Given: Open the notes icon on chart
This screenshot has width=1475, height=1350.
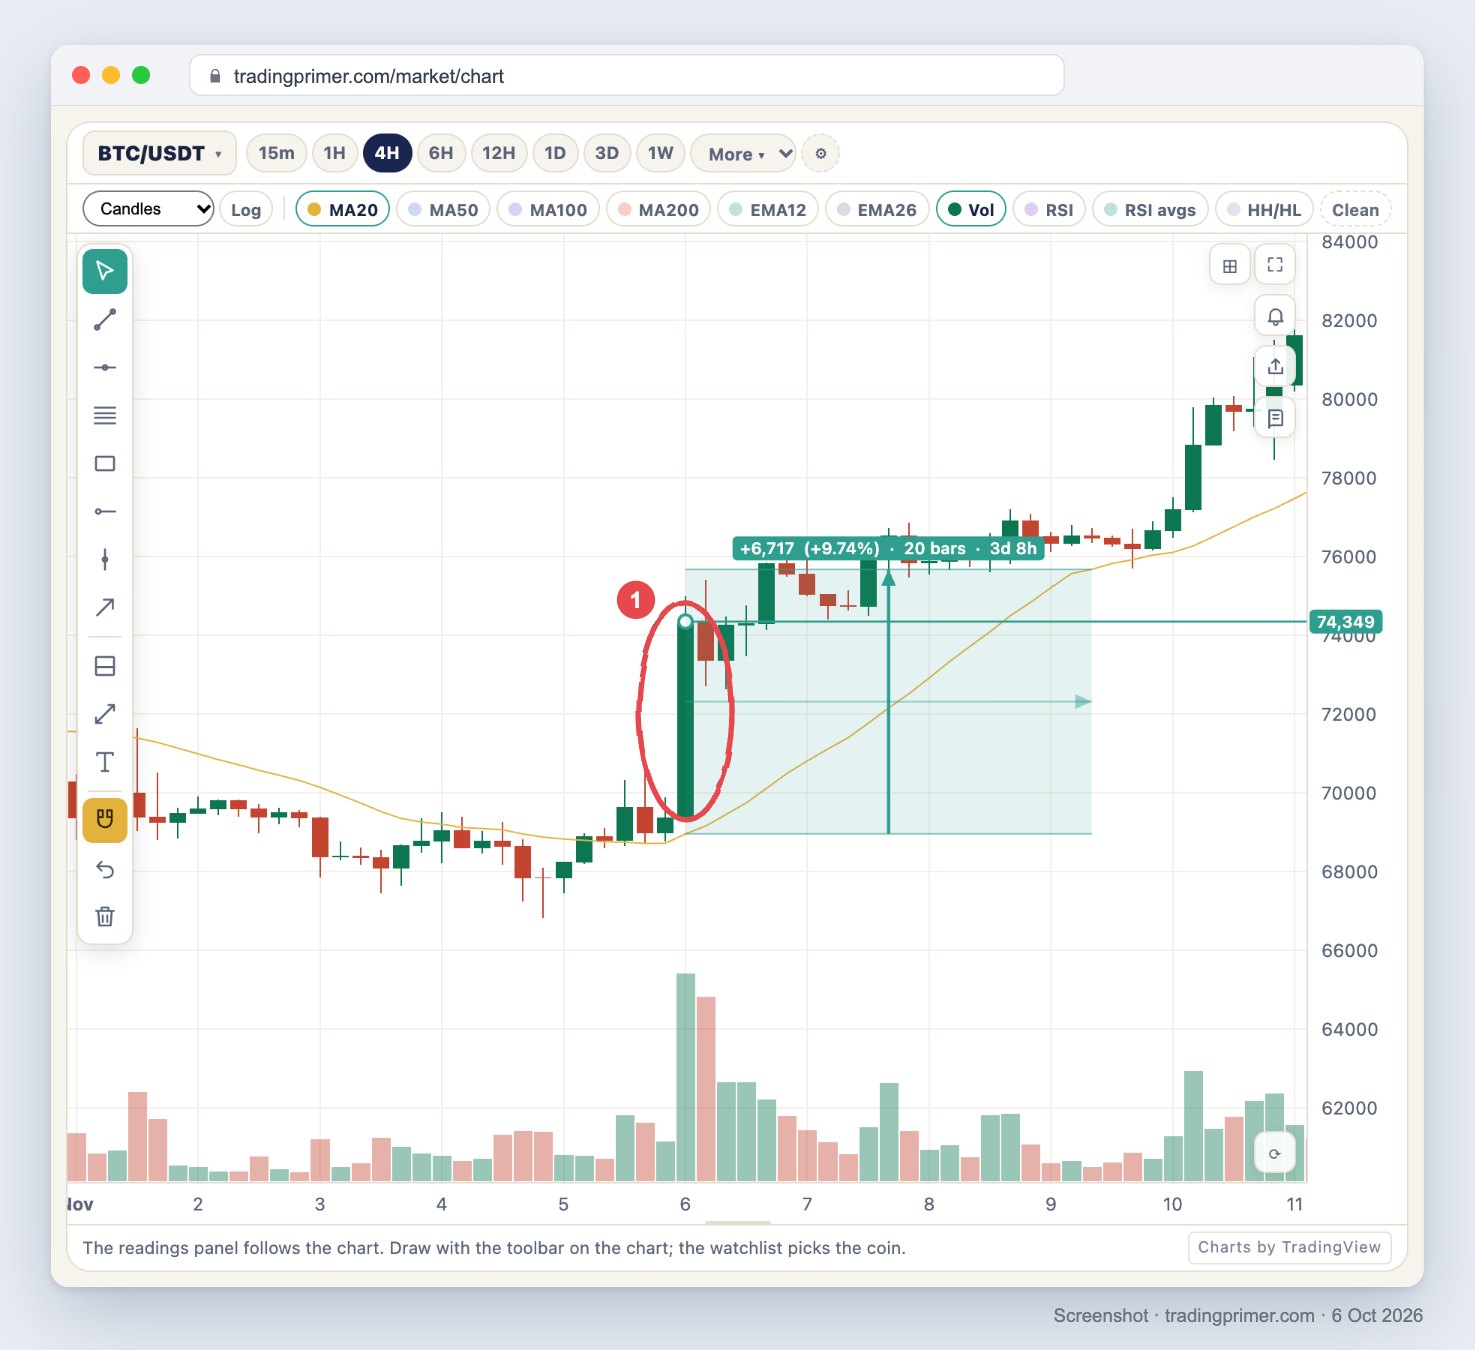Looking at the screenshot, I should (x=1275, y=418).
